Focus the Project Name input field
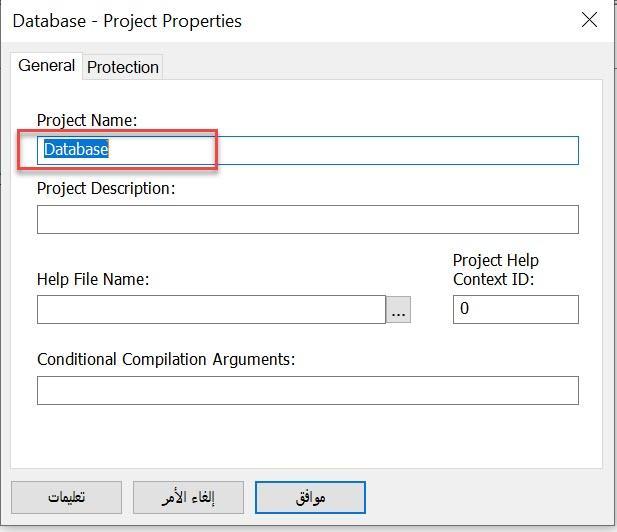 click(x=308, y=150)
